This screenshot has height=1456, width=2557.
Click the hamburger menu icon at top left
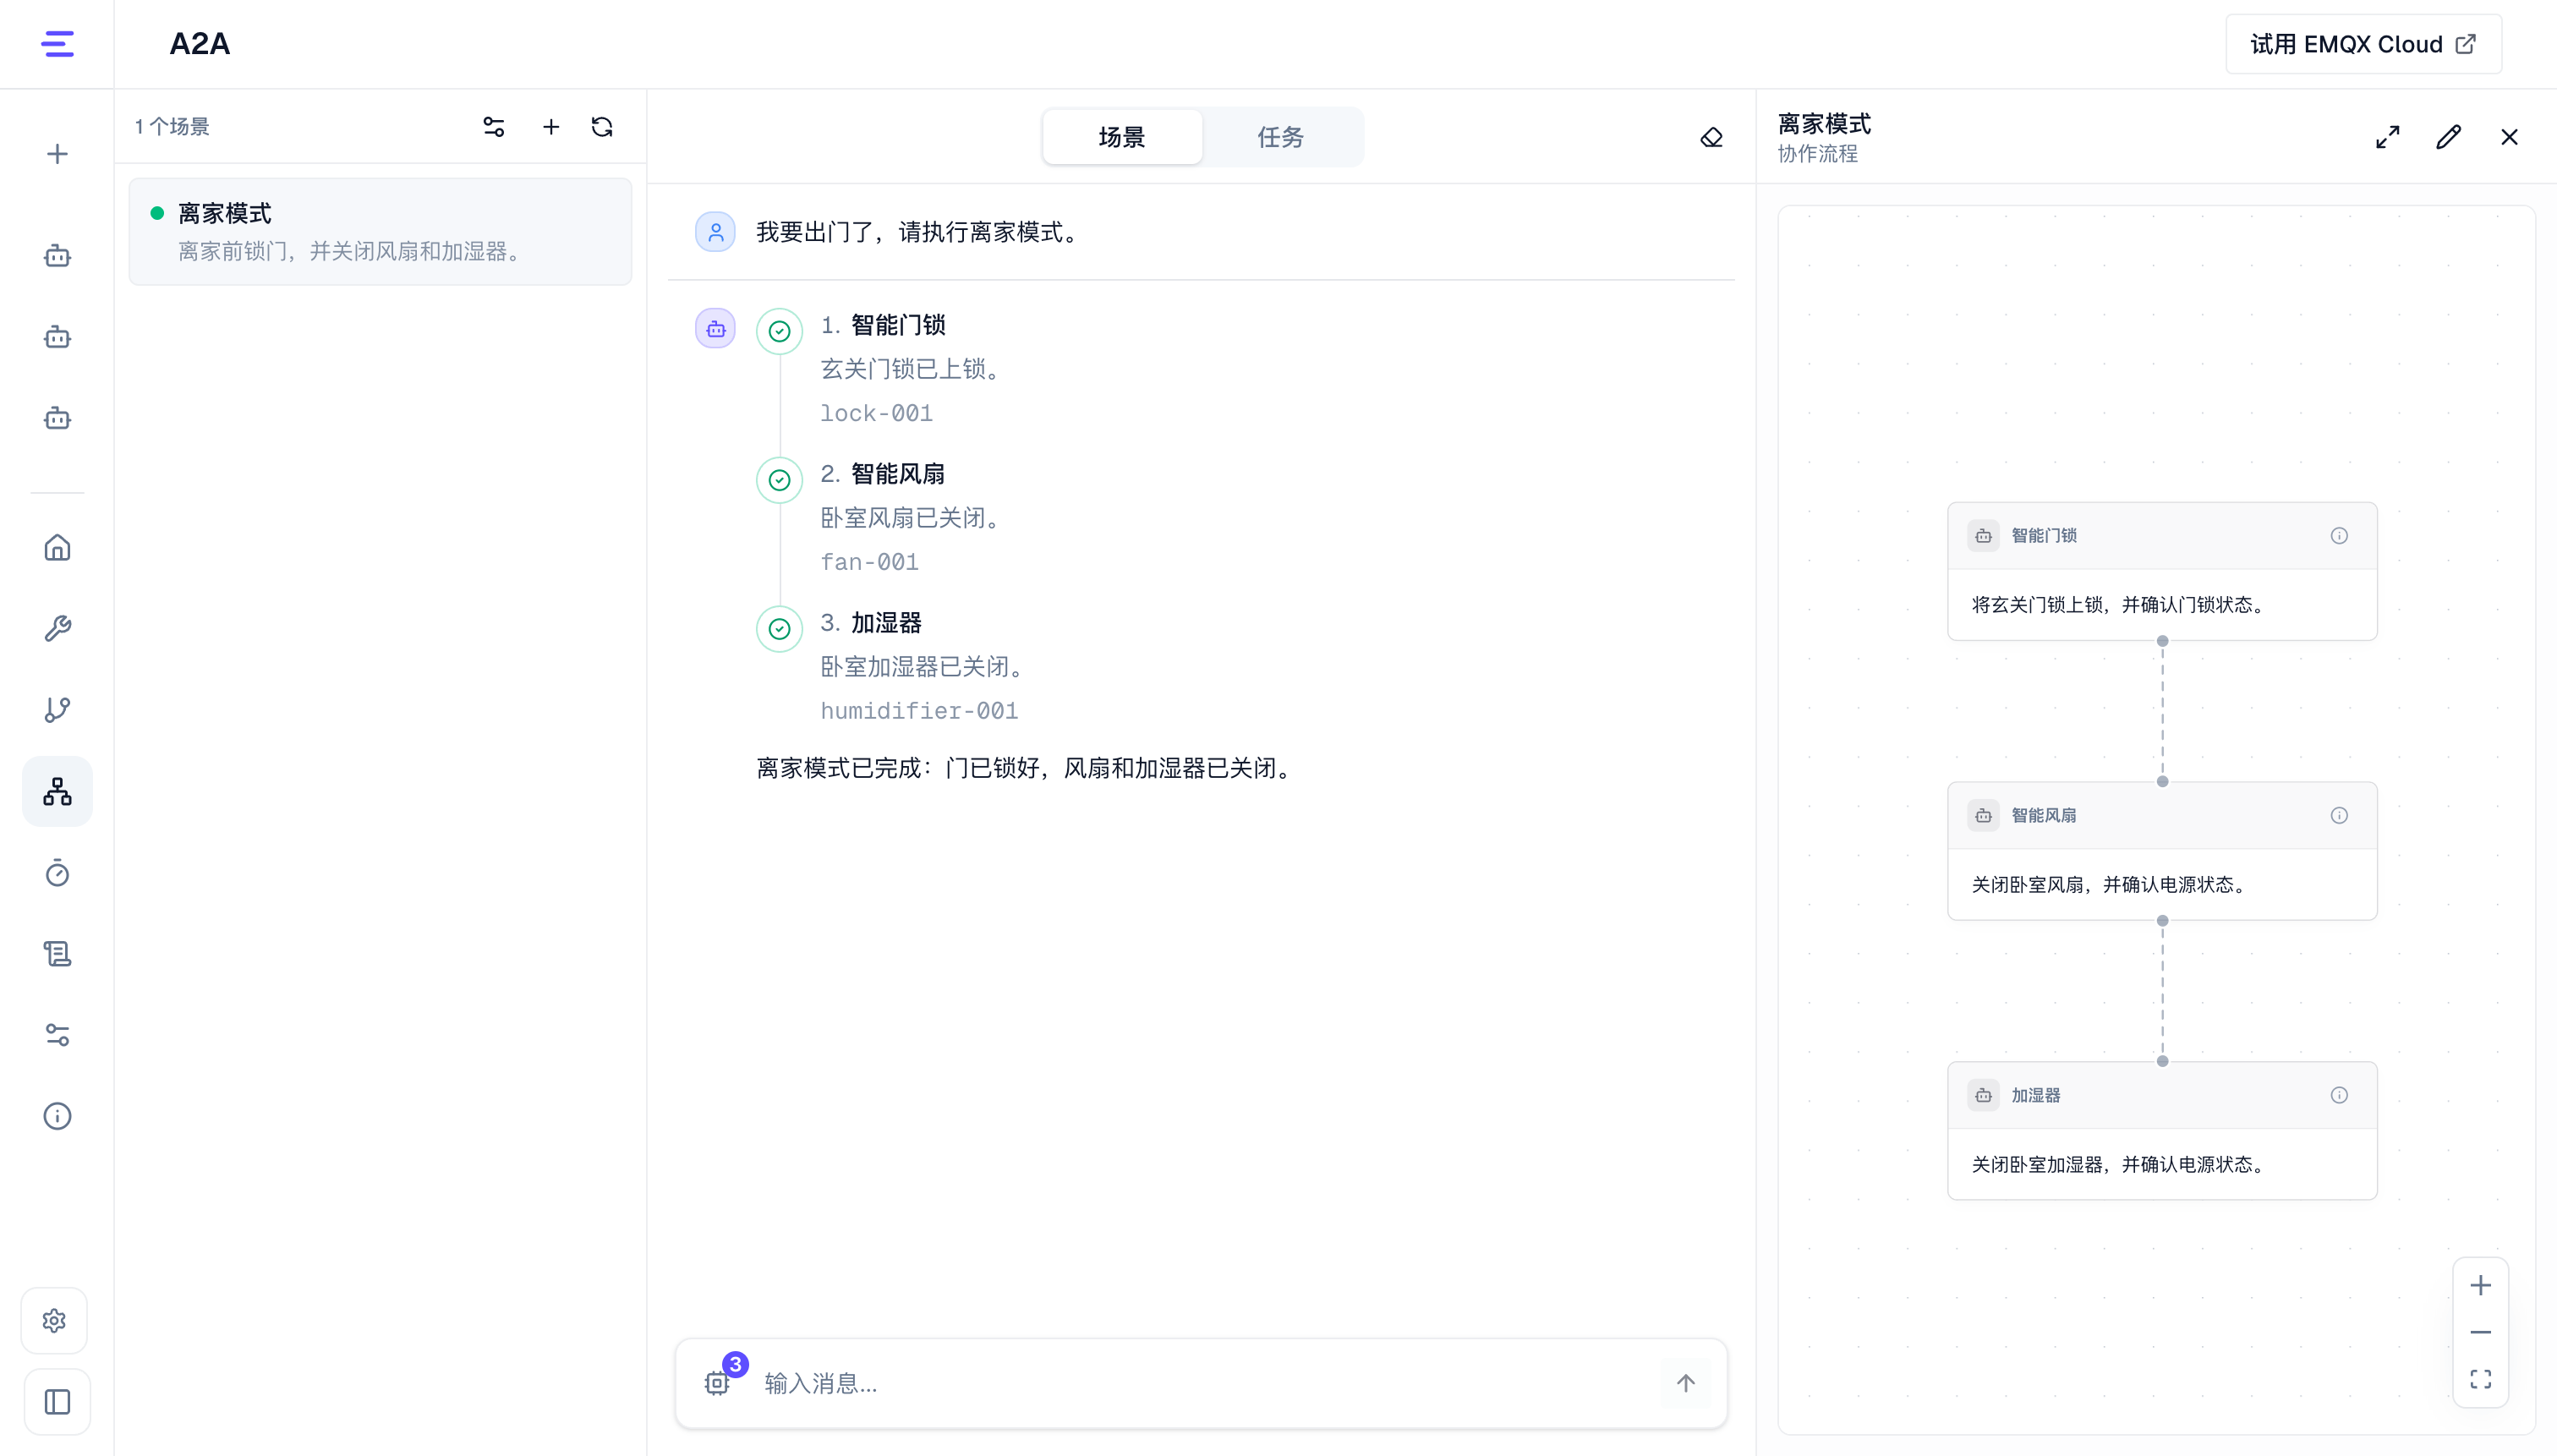point(57,44)
